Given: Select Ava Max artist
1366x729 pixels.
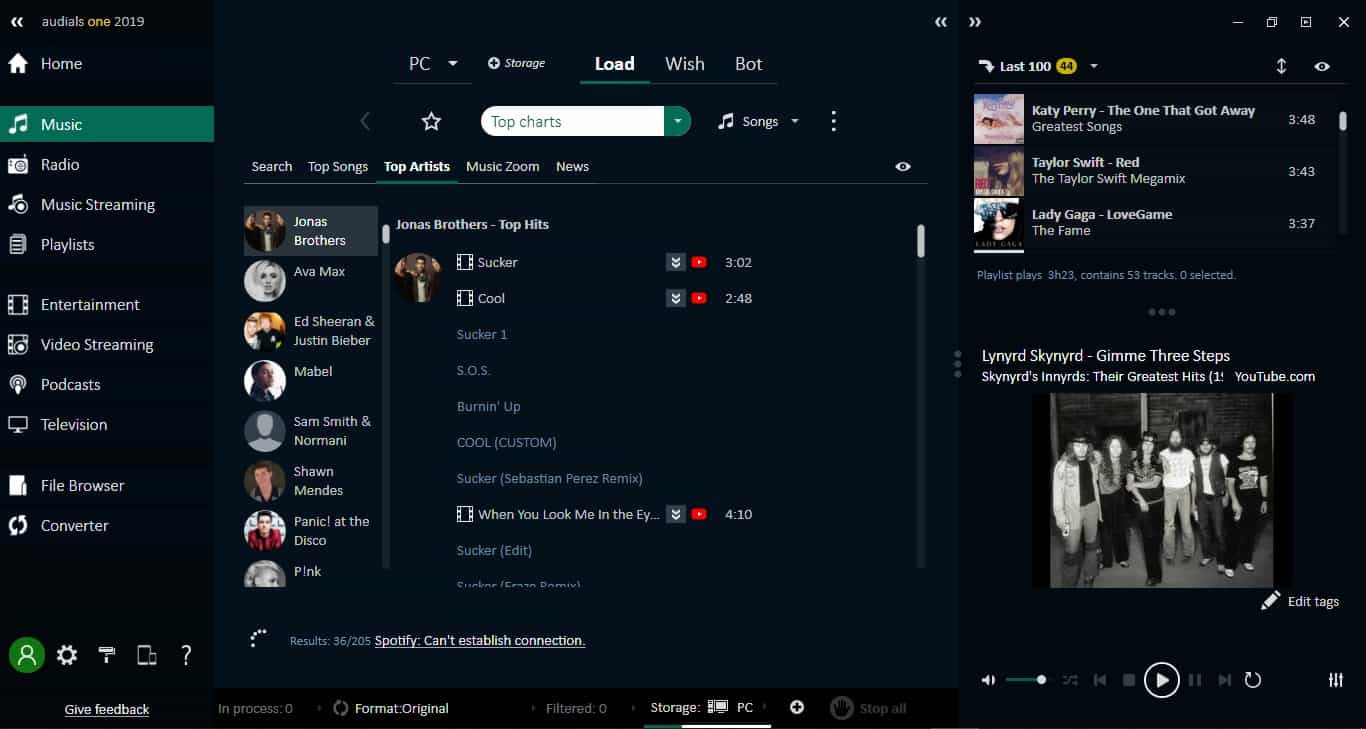Looking at the screenshot, I should coord(311,281).
